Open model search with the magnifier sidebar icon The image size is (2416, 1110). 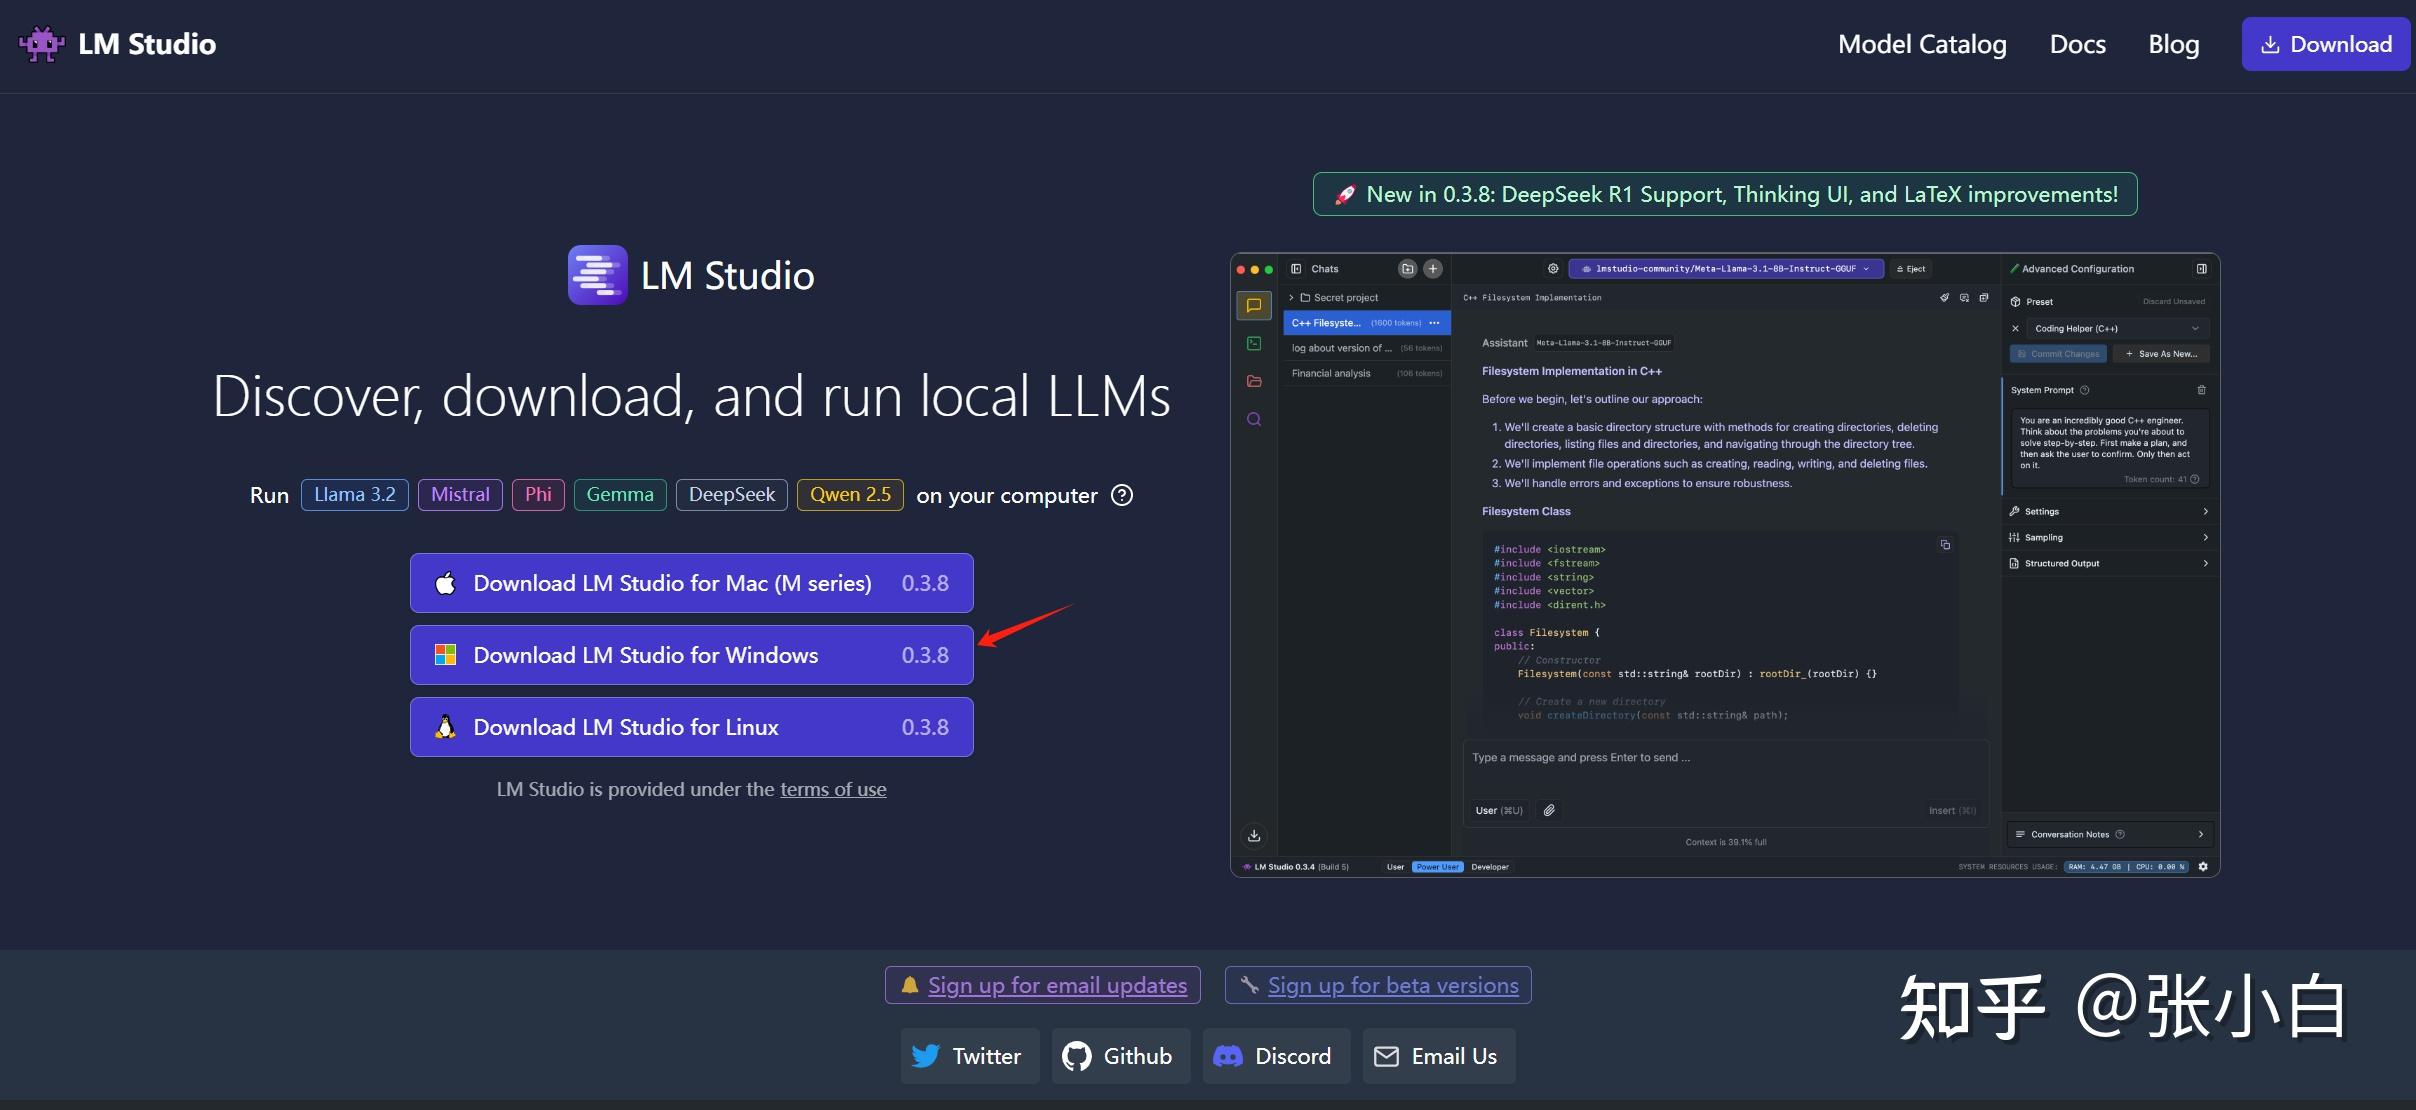click(x=1253, y=418)
